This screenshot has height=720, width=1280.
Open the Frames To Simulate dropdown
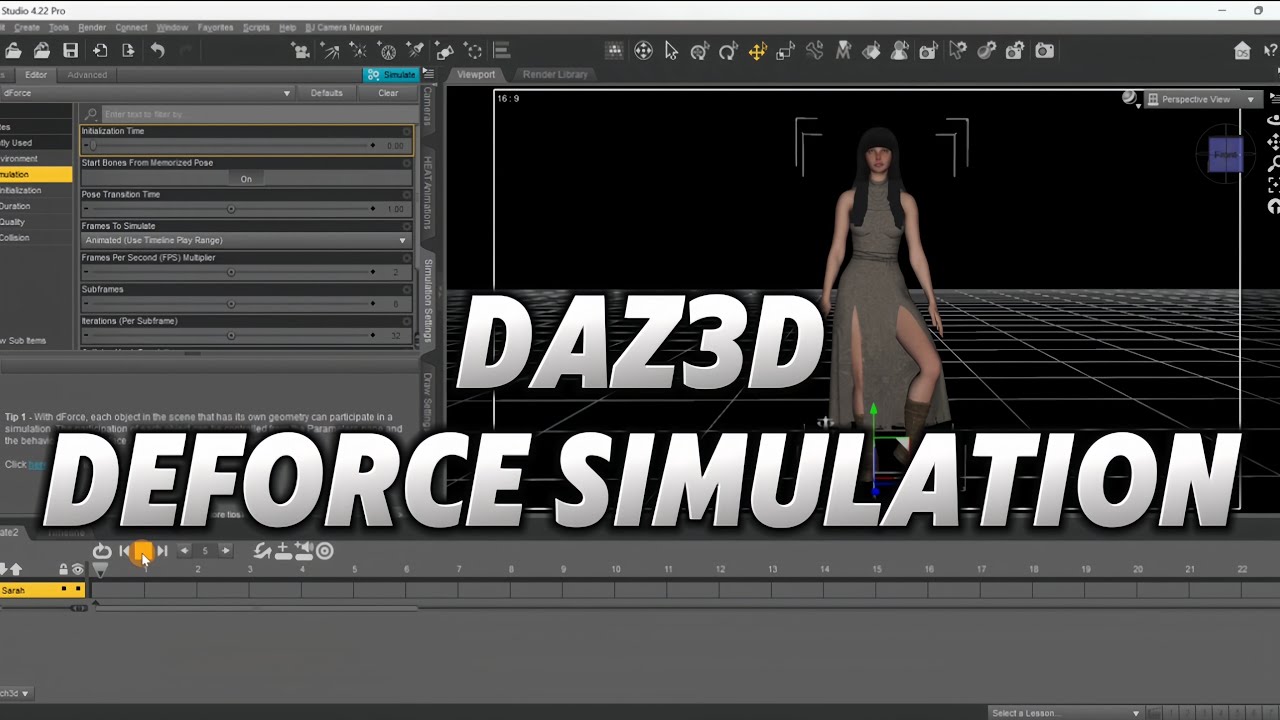pos(246,240)
